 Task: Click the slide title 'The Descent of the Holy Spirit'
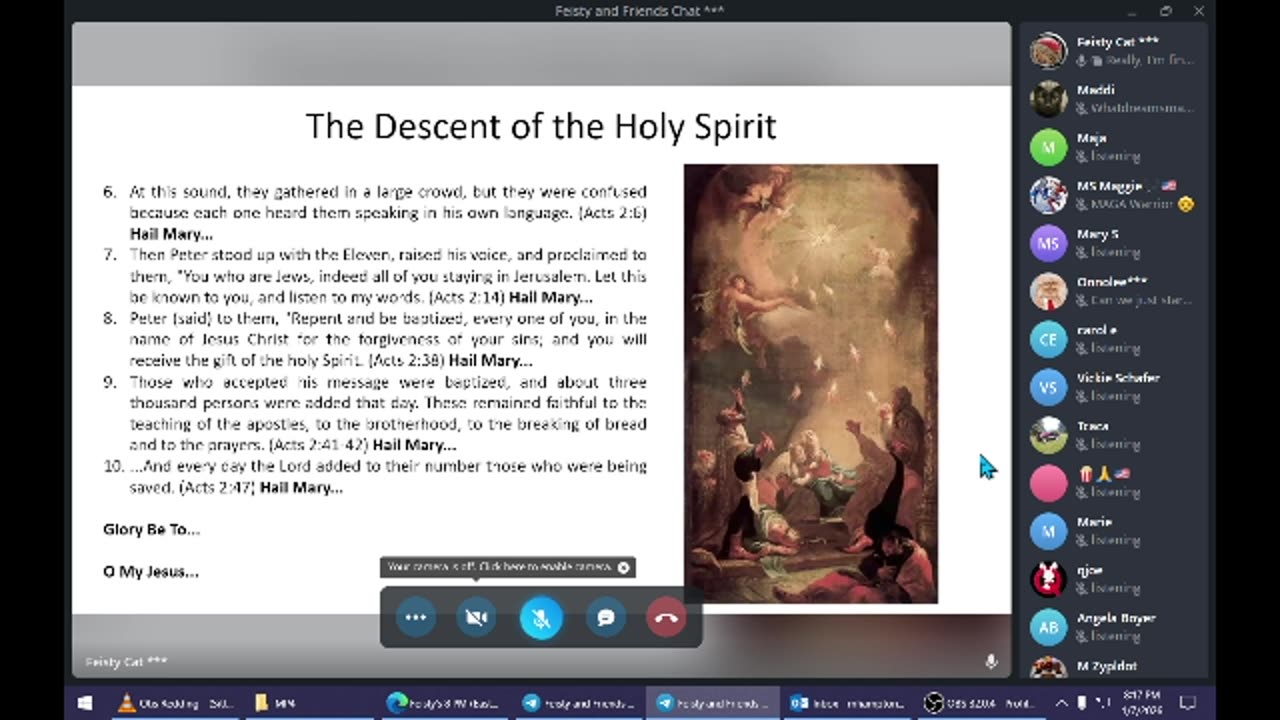tap(540, 126)
